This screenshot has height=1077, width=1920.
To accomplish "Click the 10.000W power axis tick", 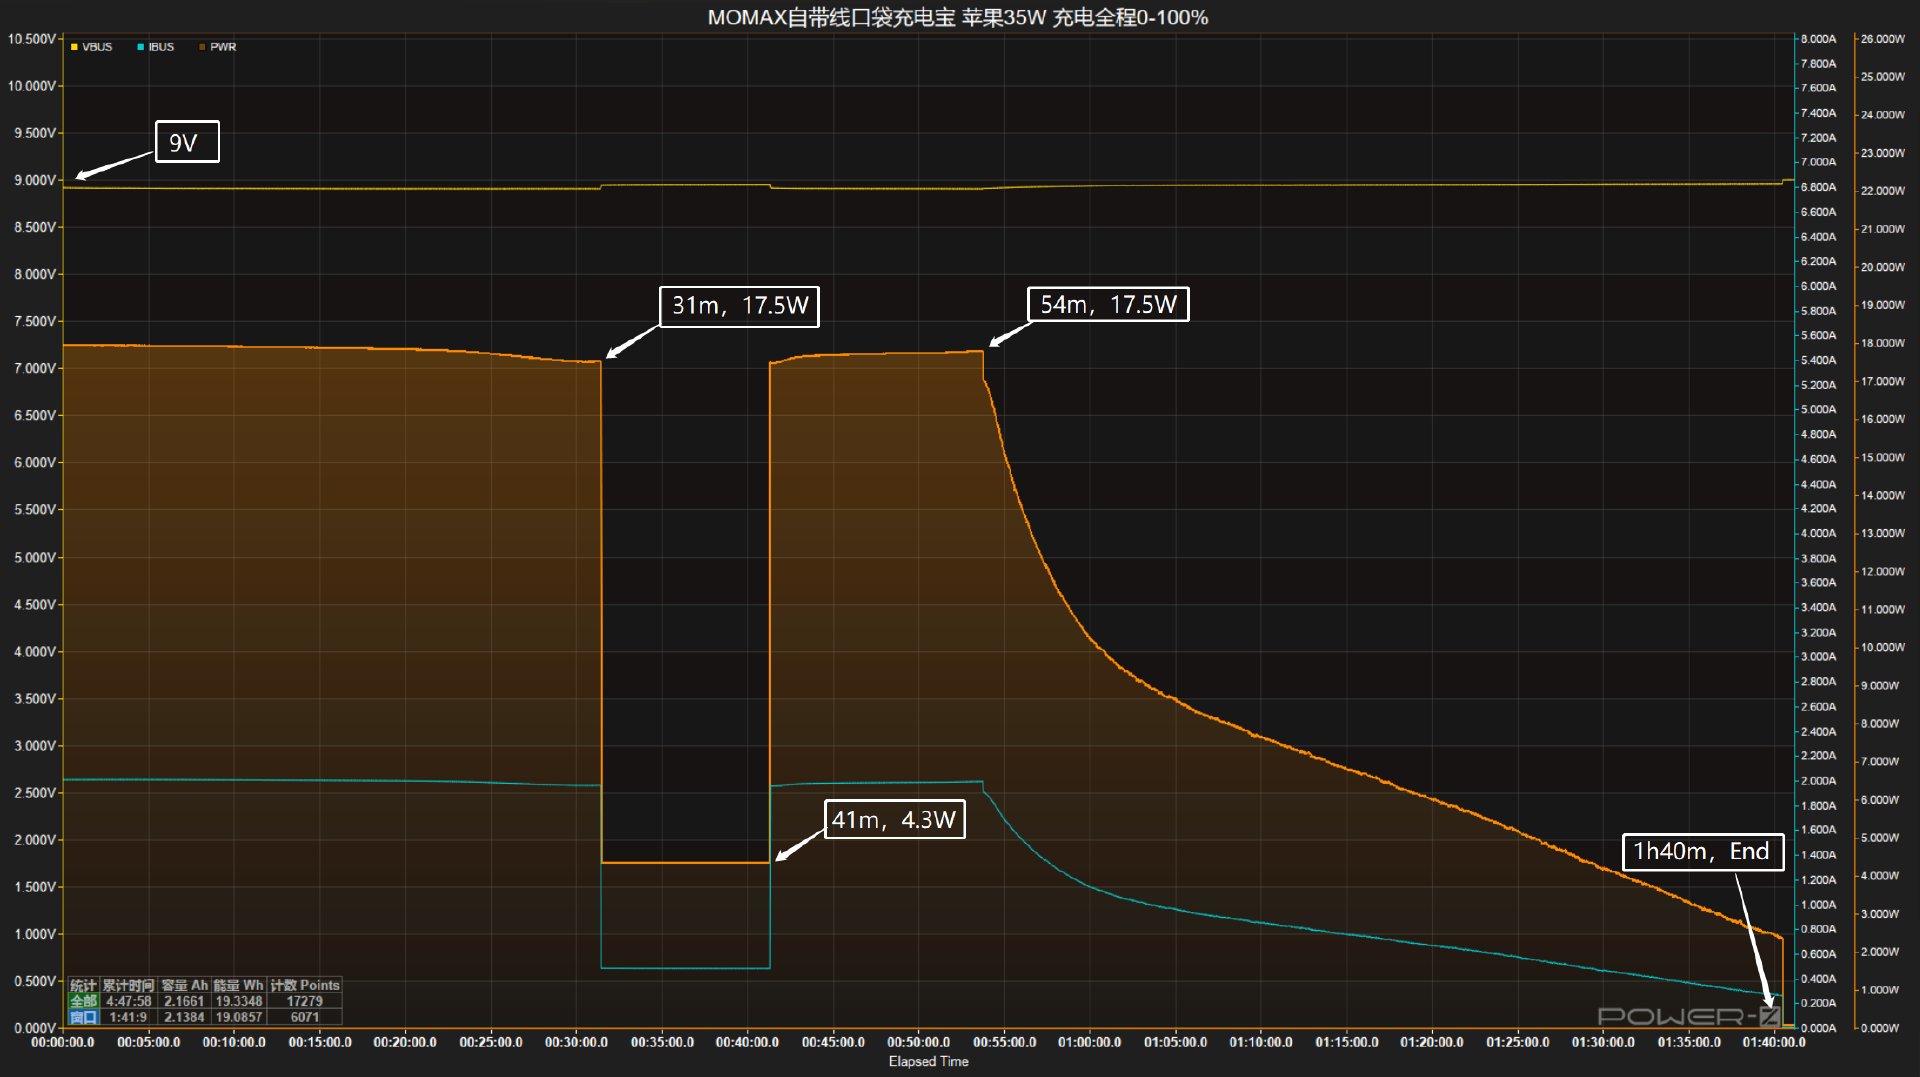I will click(1883, 647).
